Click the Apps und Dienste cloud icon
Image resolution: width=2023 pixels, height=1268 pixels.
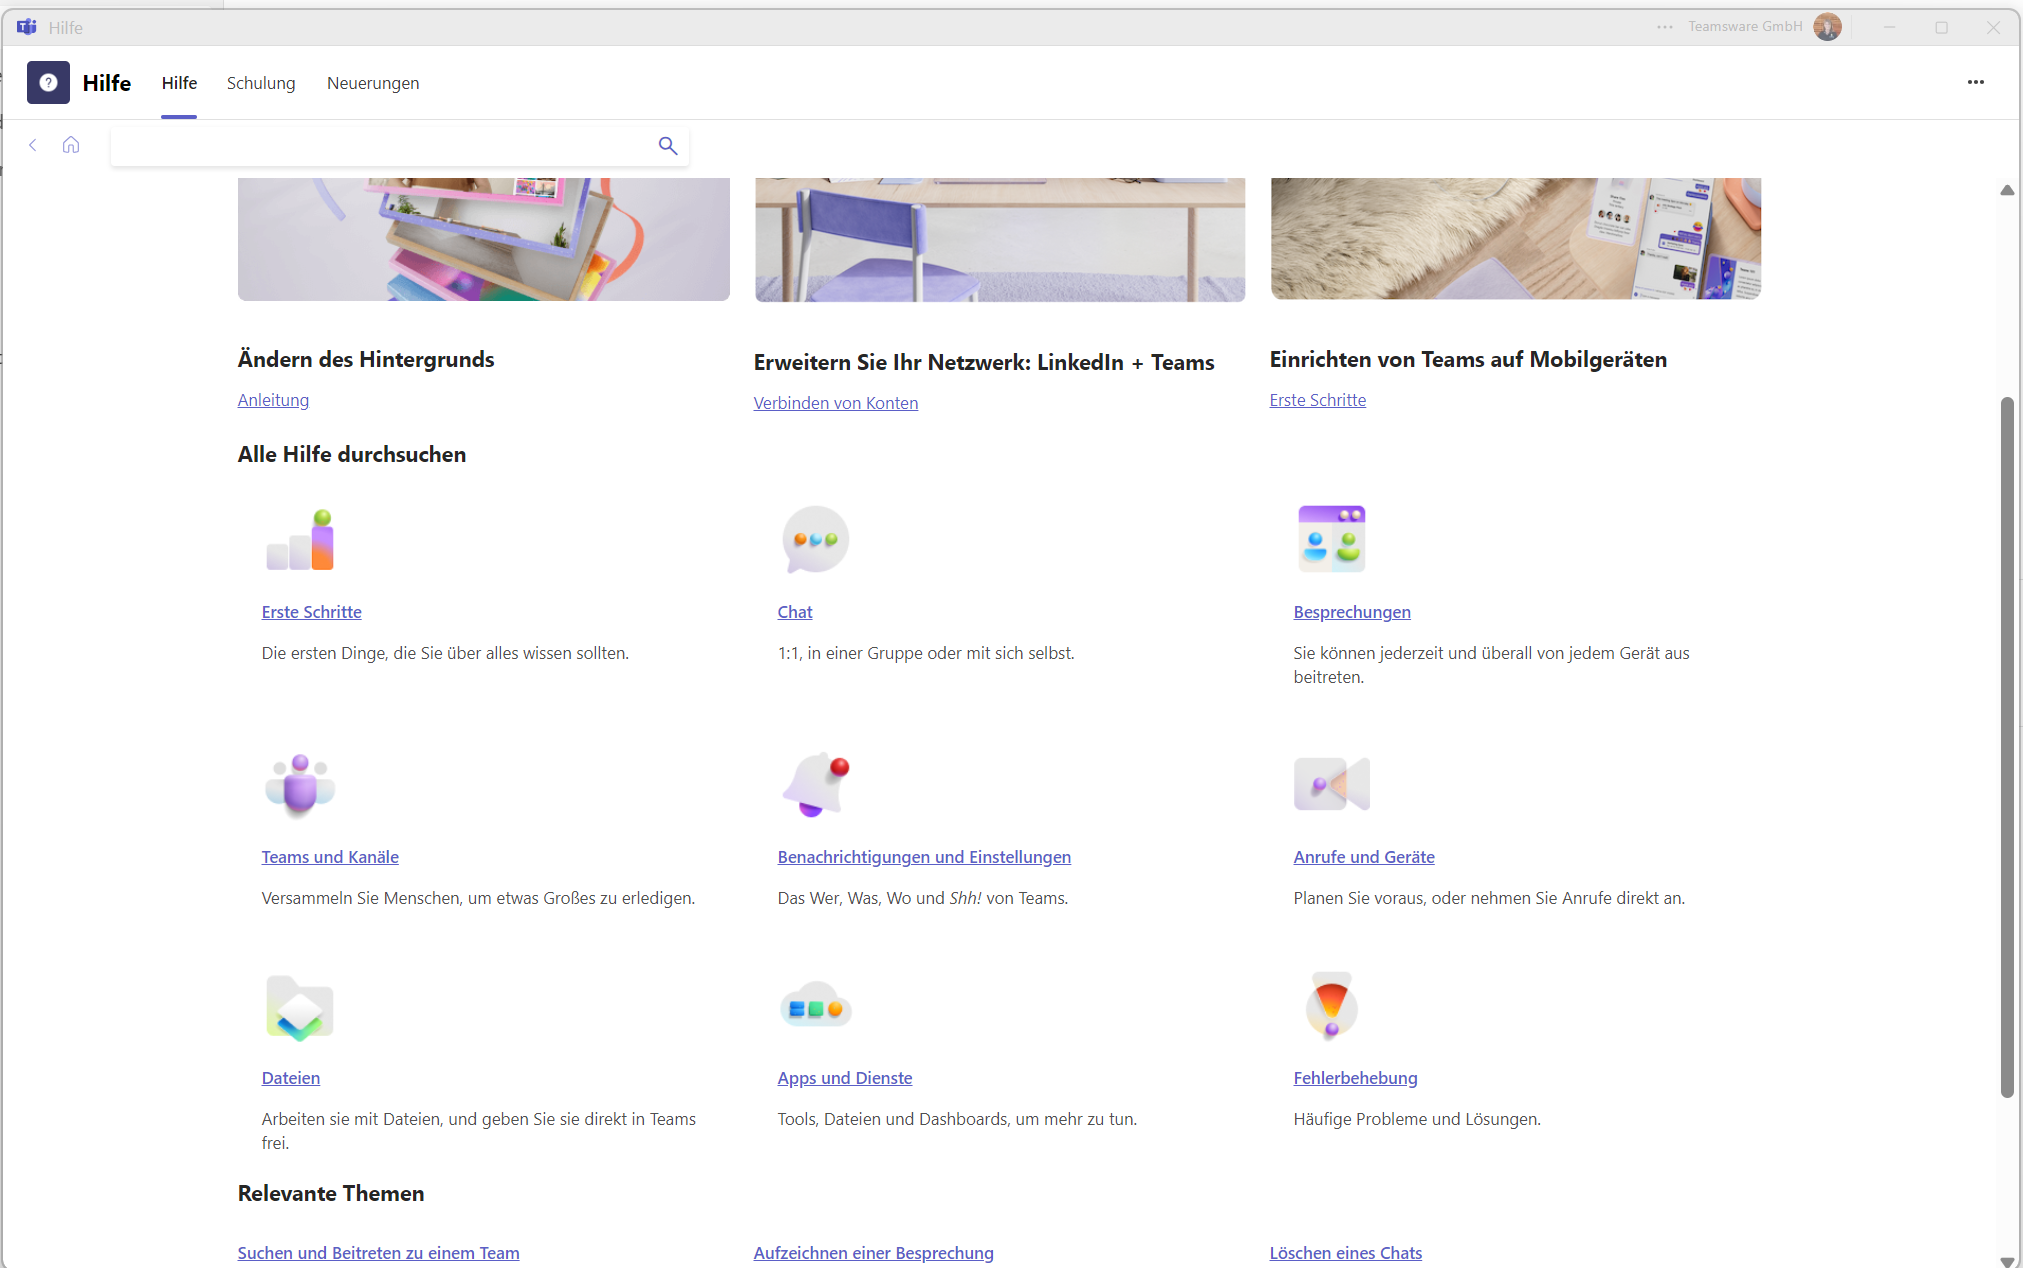click(x=815, y=1008)
